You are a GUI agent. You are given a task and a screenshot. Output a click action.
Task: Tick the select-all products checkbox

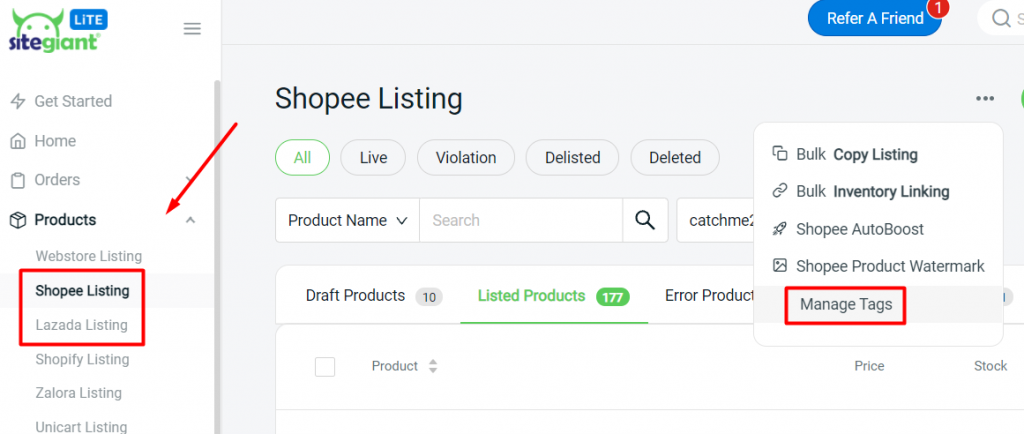(x=325, y=366)
